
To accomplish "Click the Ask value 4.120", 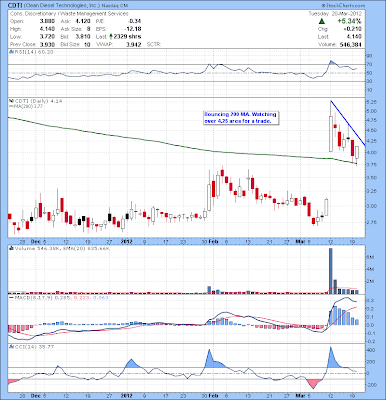I will pos(83,21).
